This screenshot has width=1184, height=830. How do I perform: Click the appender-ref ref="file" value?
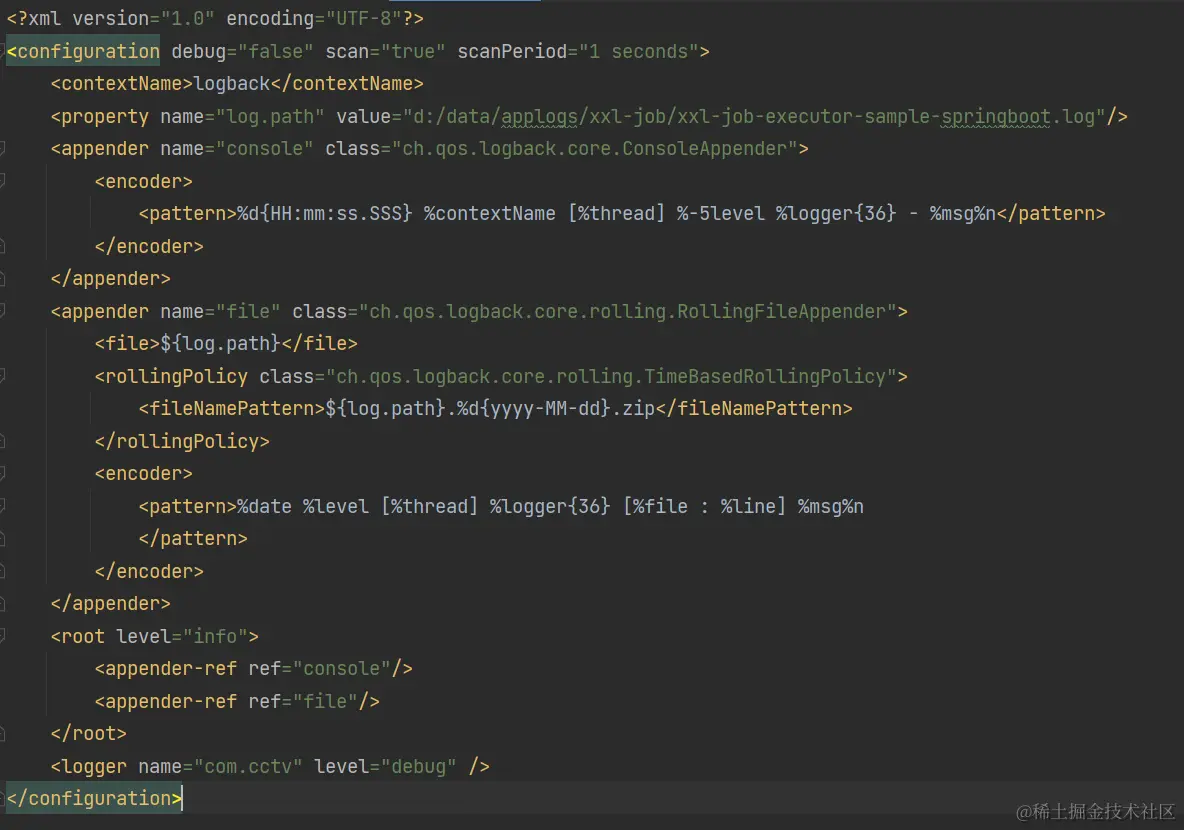(x=325, y=702)
